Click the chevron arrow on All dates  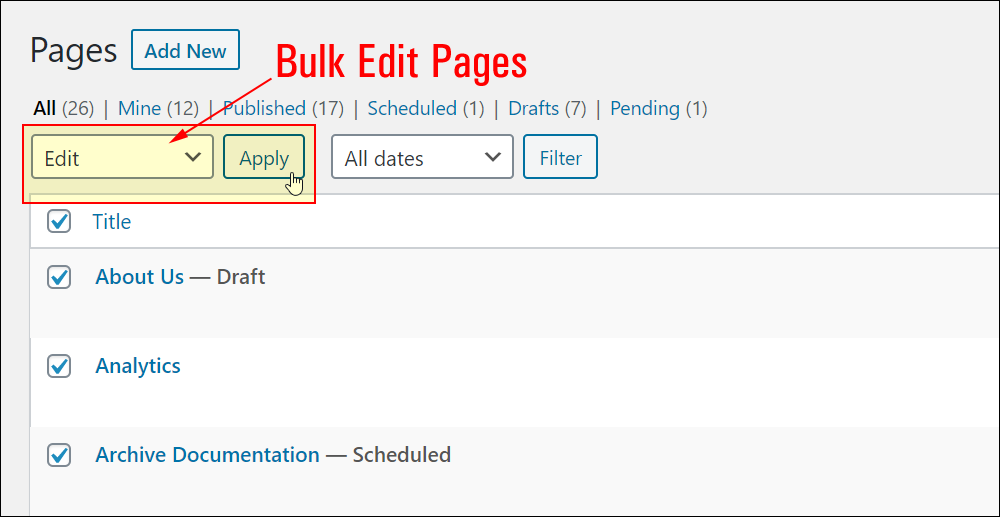click(x=492, y=157)
